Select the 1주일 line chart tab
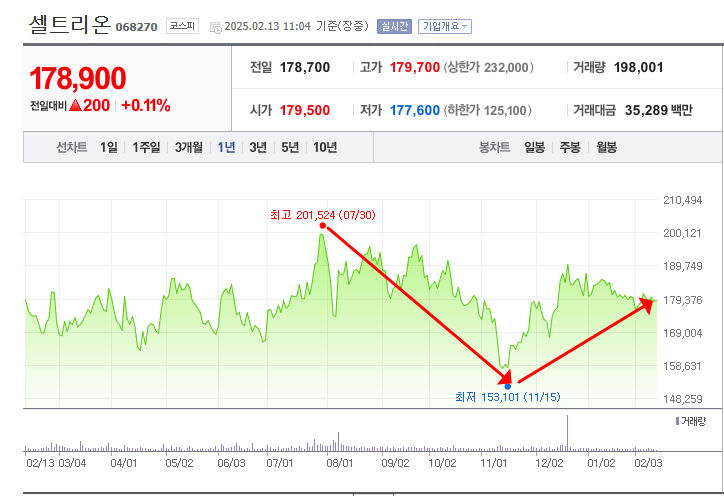Viewport: 724px width, 496px height. point(146,147)
